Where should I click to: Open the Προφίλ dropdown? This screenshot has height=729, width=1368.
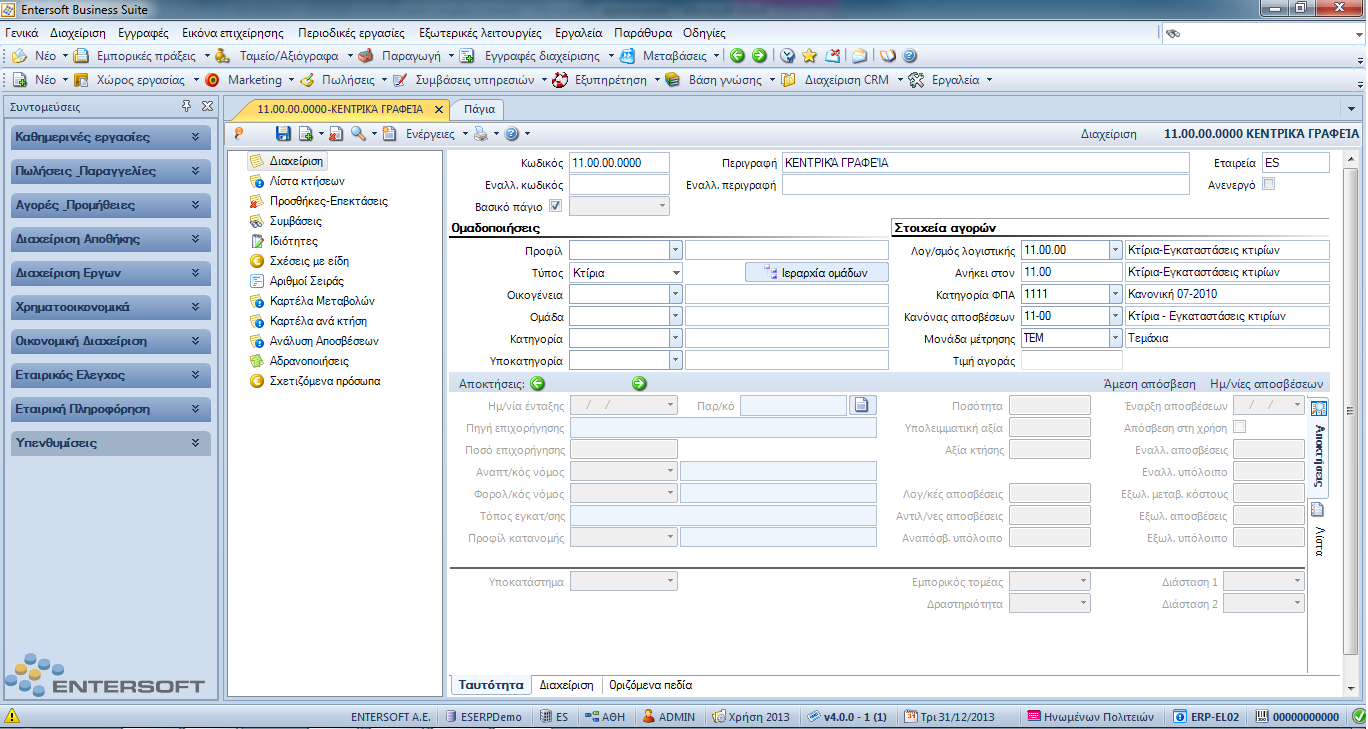click(x=675, y=250)
